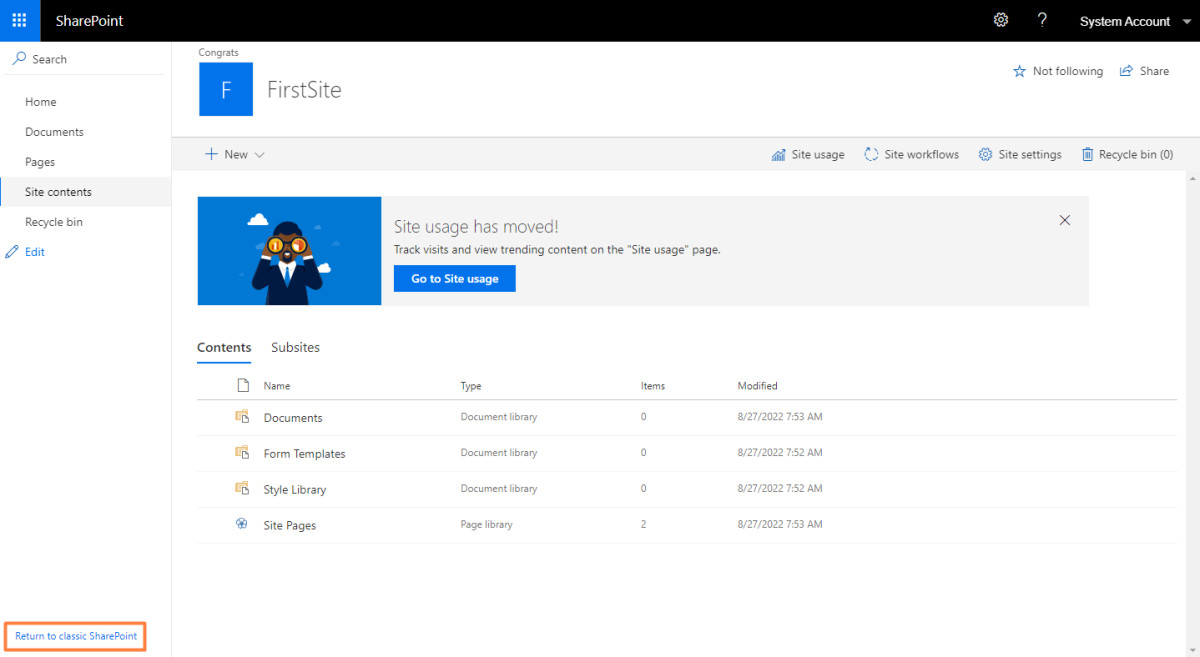Image resolution: width=1200 pixels, height=657 pixels.
Task: Click the scrollbar up arrow
Action: (1192, 178)
